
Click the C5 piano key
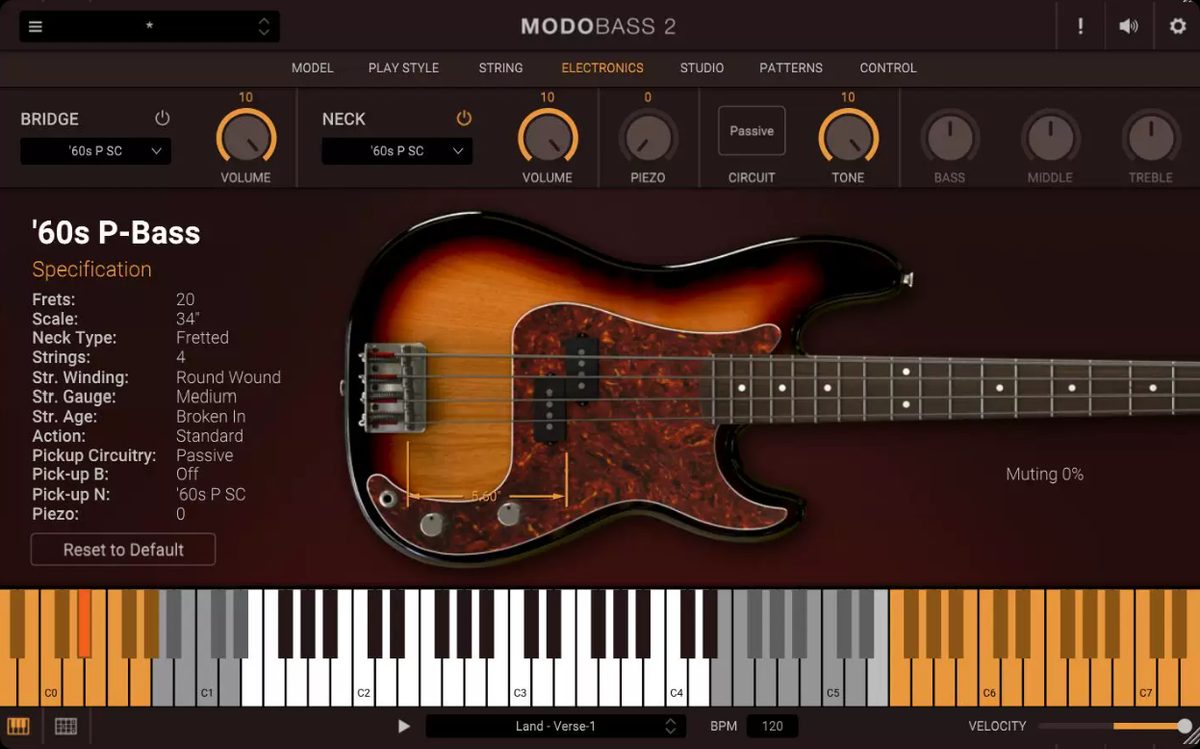tap(833, 682)
